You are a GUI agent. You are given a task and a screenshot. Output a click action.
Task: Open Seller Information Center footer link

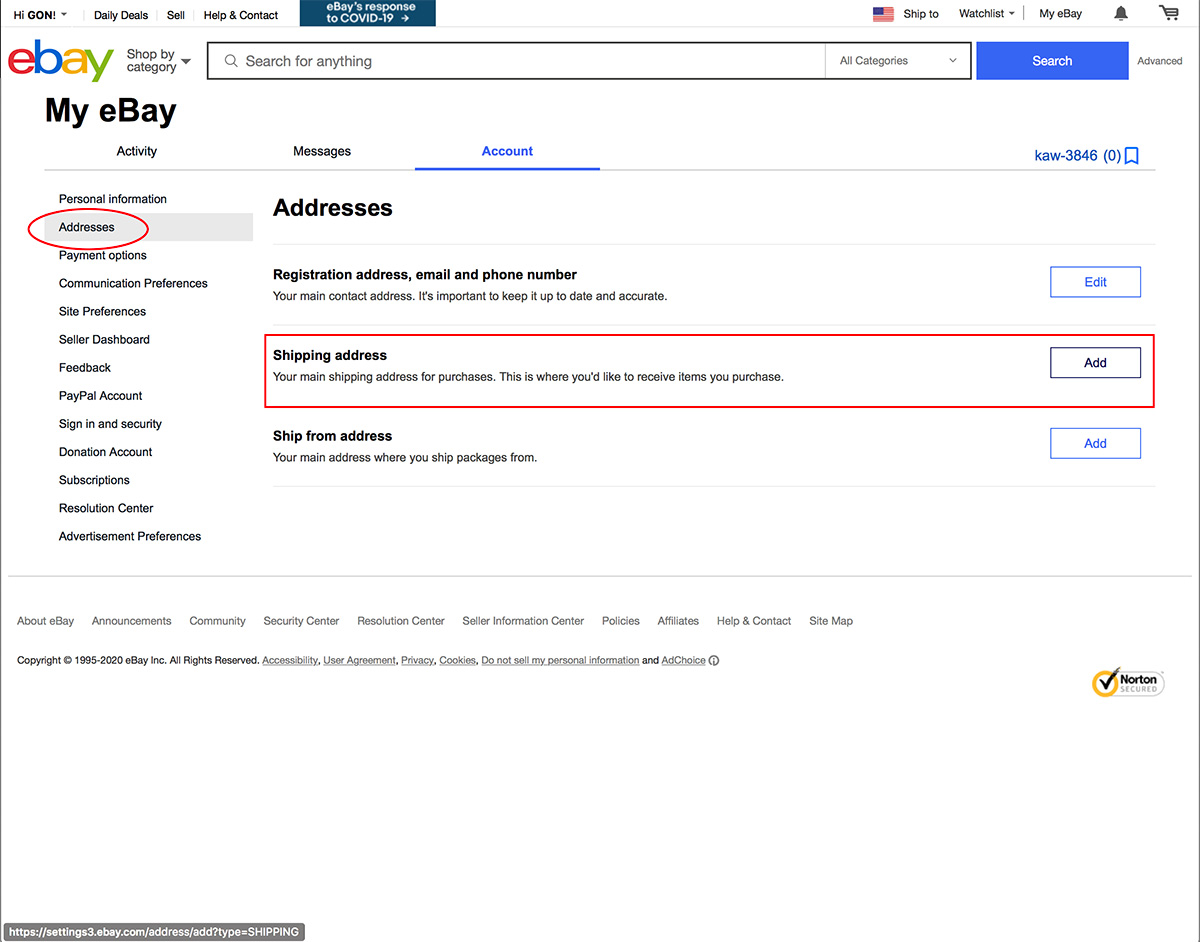tap(523, 621)
